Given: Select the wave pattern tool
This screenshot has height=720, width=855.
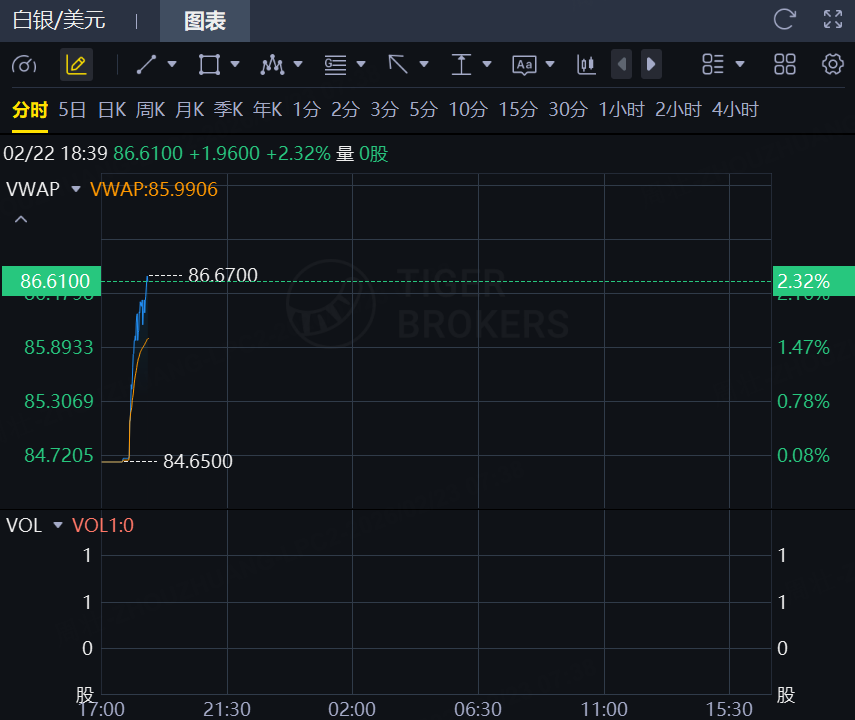Looking at the screenshot, I should pos(272,64).
